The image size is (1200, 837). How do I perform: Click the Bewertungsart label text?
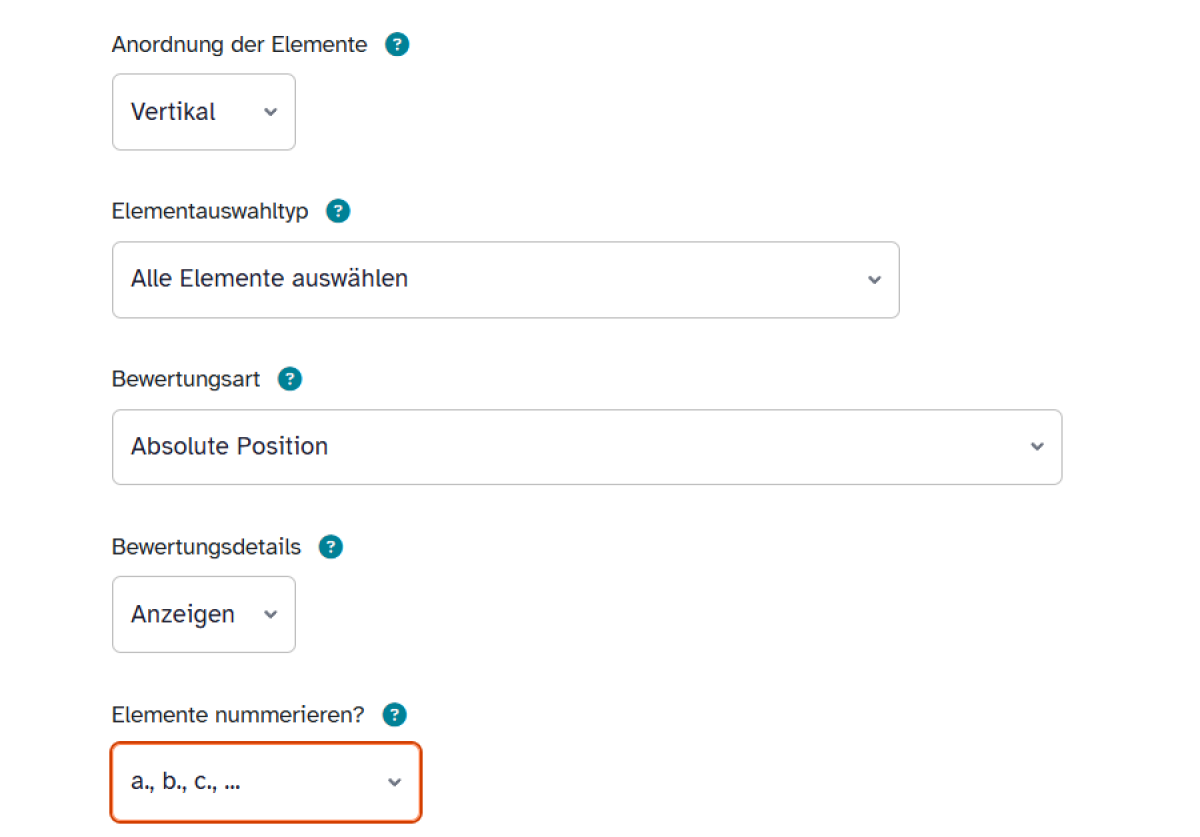(x=186, y=380)
